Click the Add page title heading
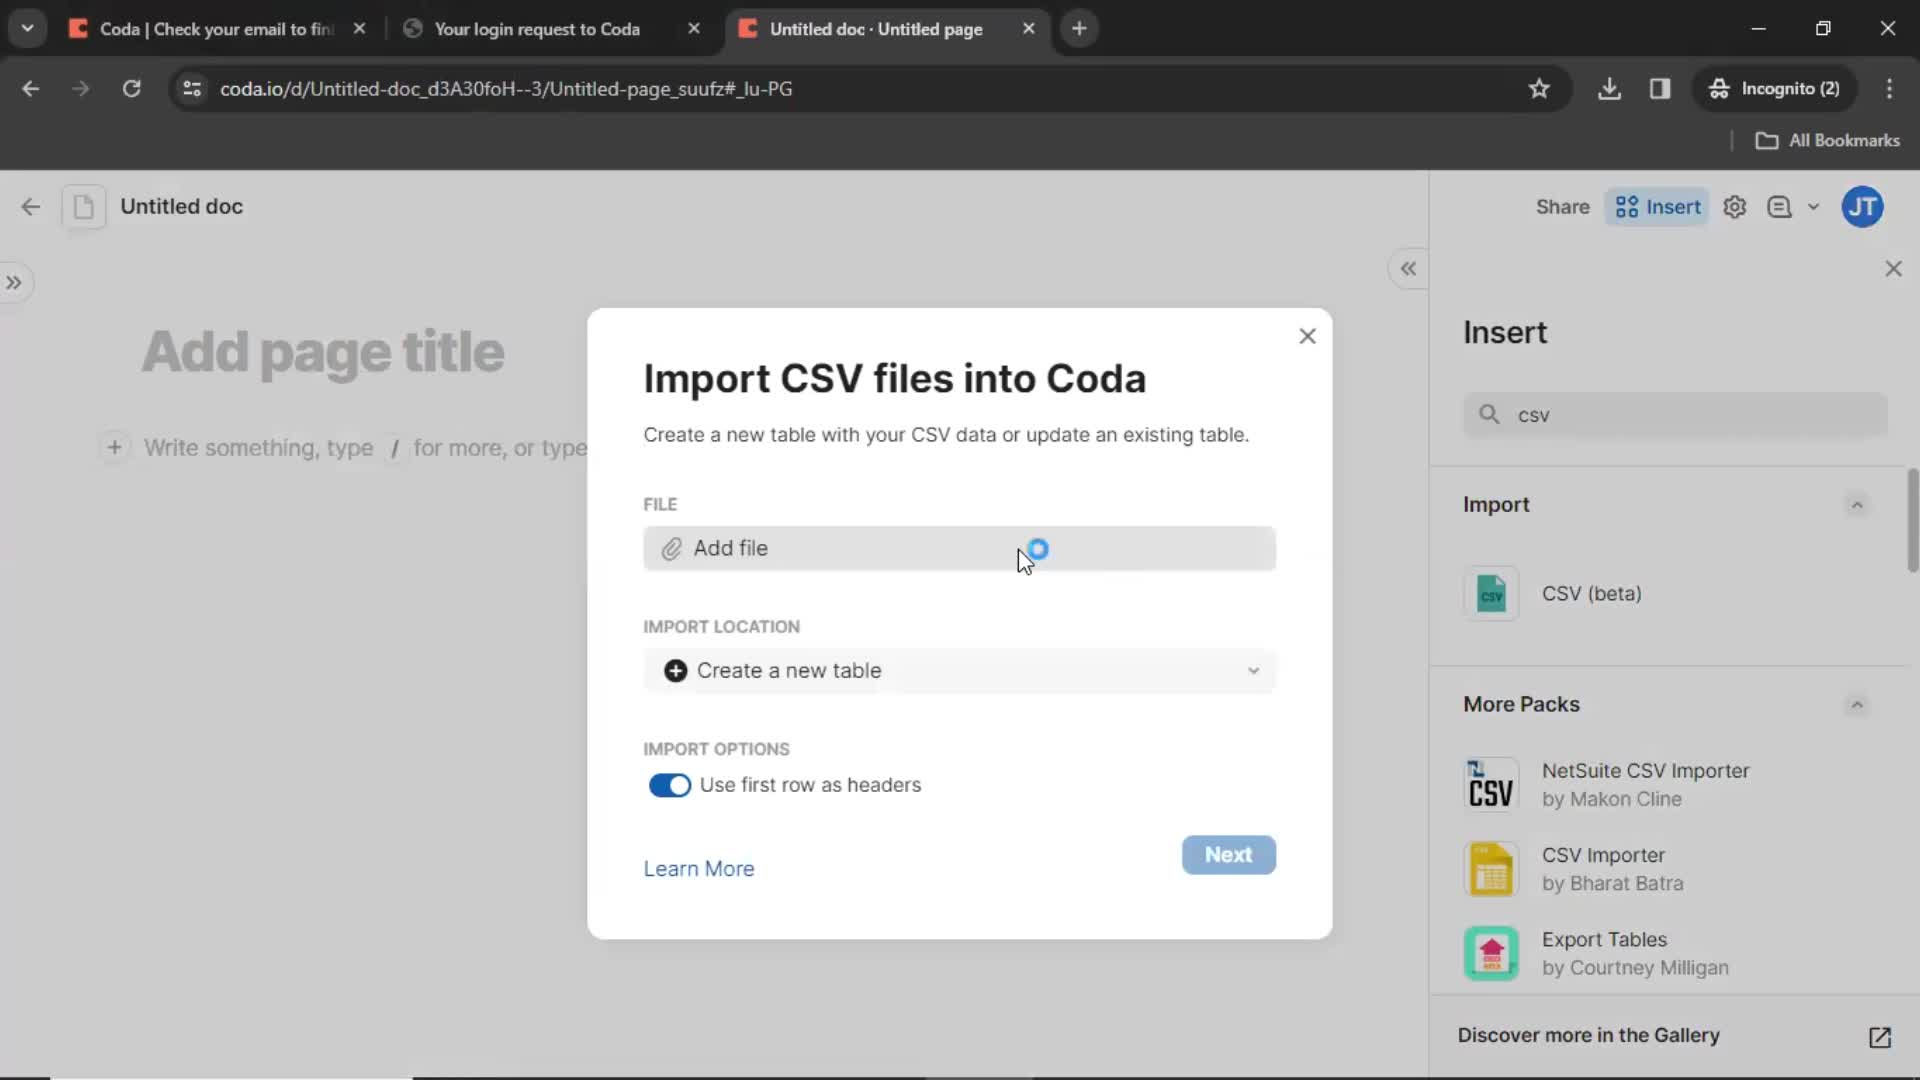 tap(323, 352)
